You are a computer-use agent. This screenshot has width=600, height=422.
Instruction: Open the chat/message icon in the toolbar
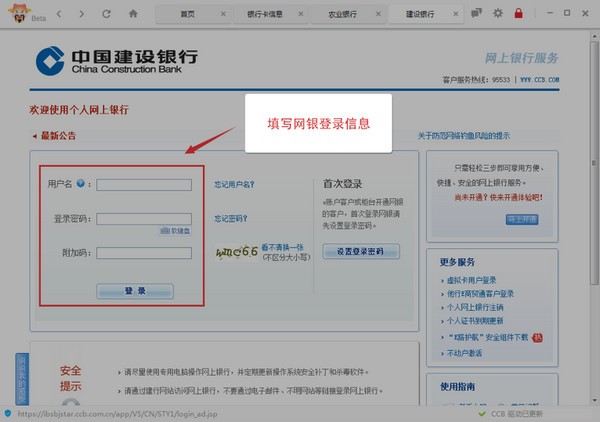(476, 13)
